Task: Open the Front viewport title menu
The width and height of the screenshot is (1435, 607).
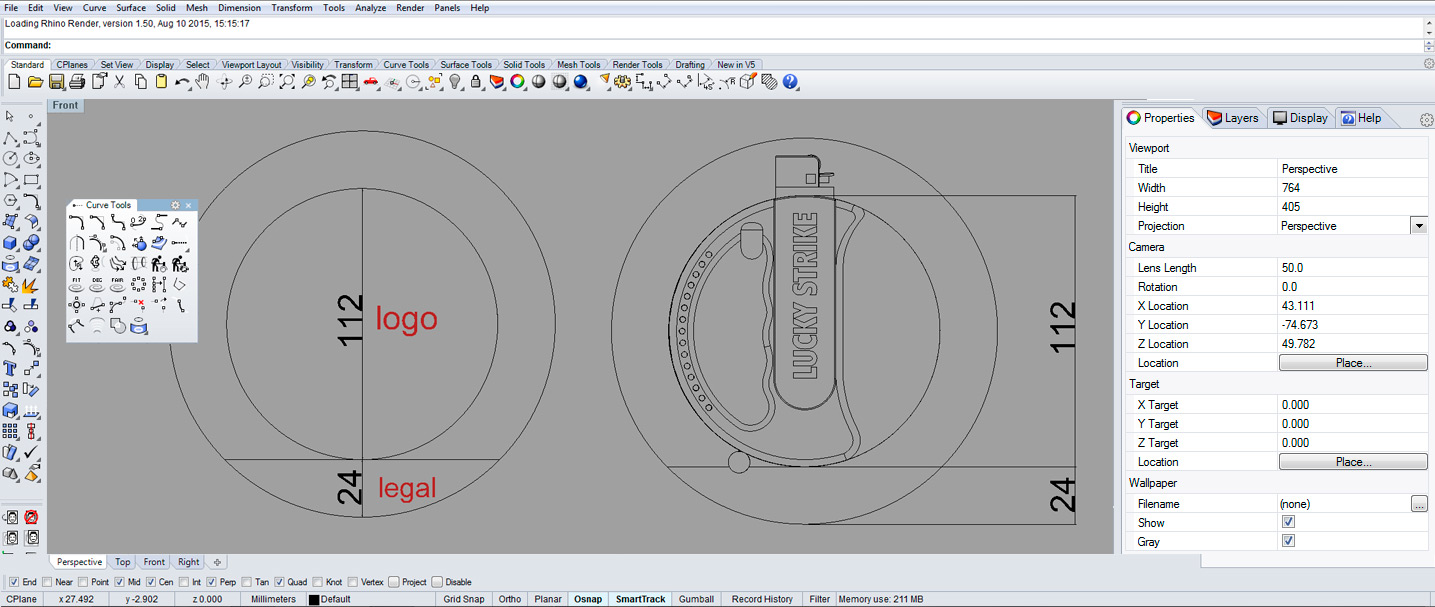Action: click(x=65, y=105)
